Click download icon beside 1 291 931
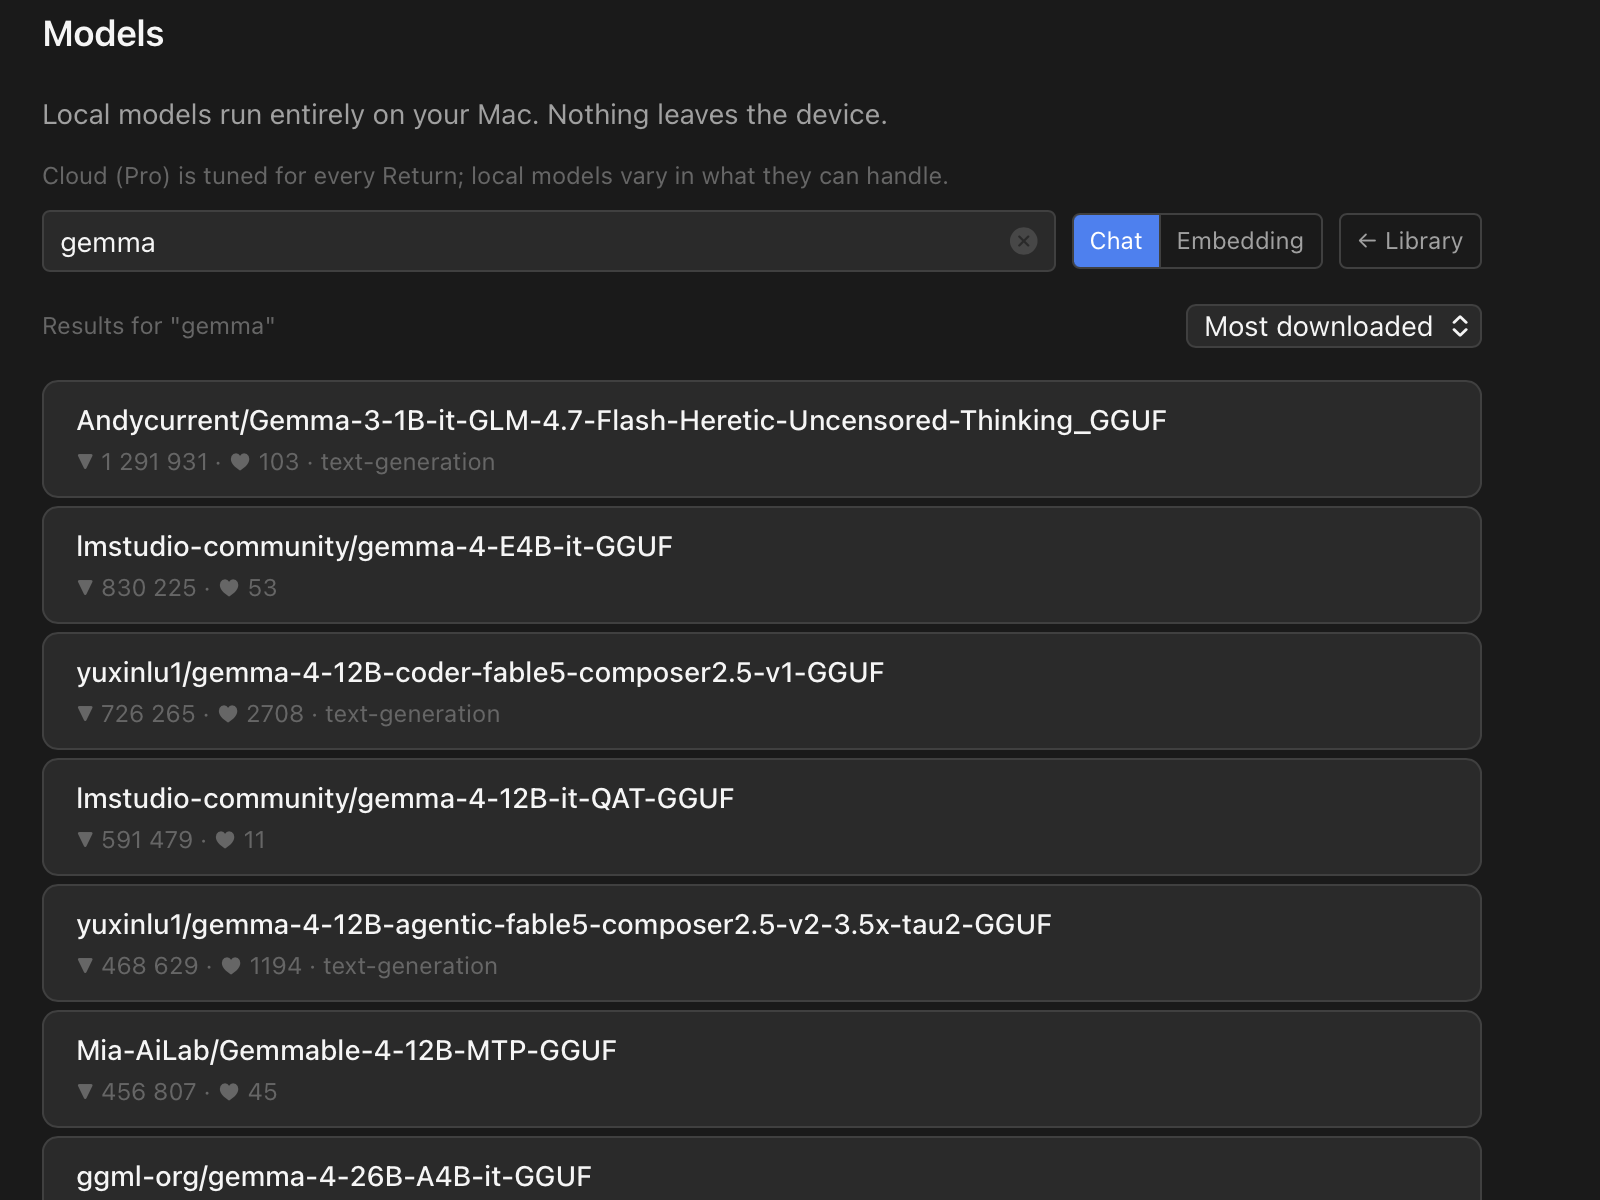Image resolution: width=1600 pixels, height=1200 pixels. click(85, 462)
